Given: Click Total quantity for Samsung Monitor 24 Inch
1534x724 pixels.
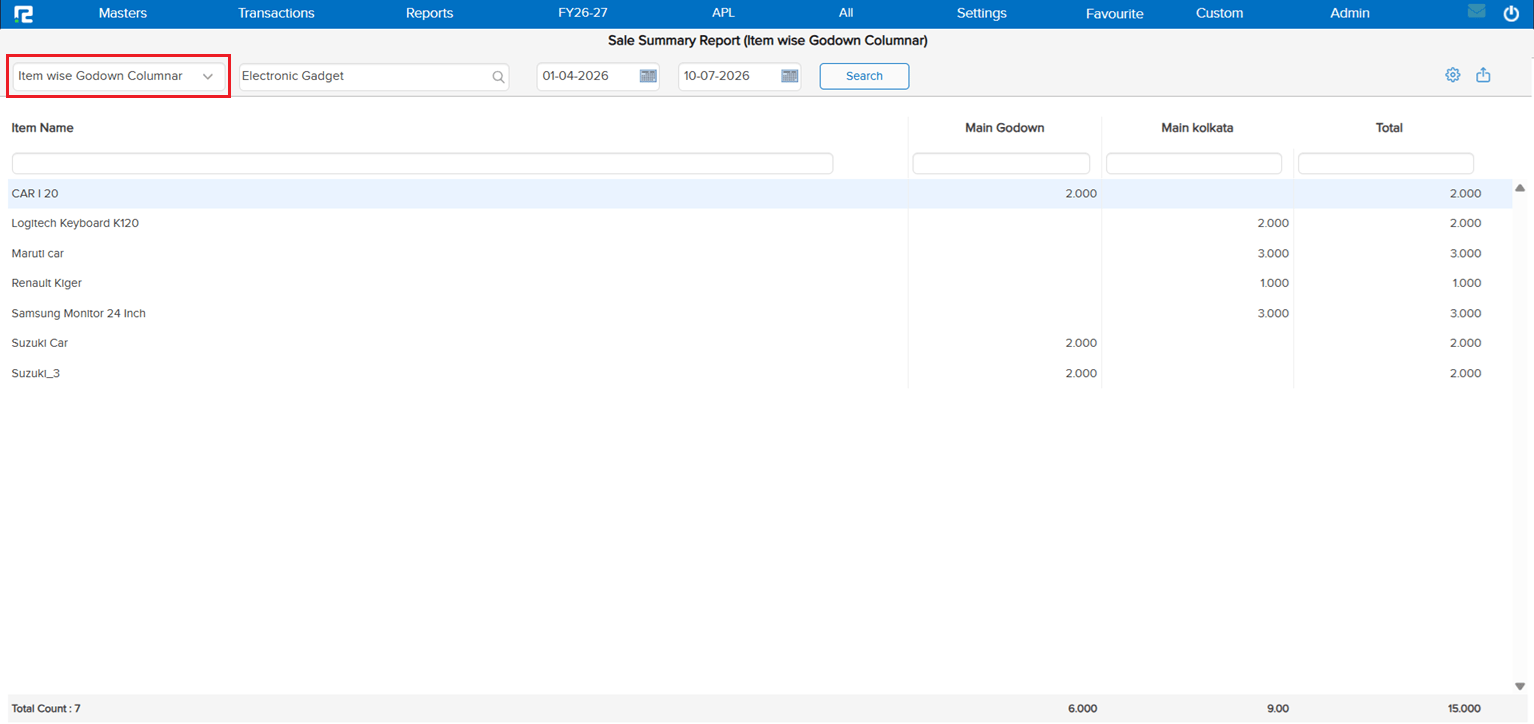Looking at the screenshot, I should tap(1465, 313).
